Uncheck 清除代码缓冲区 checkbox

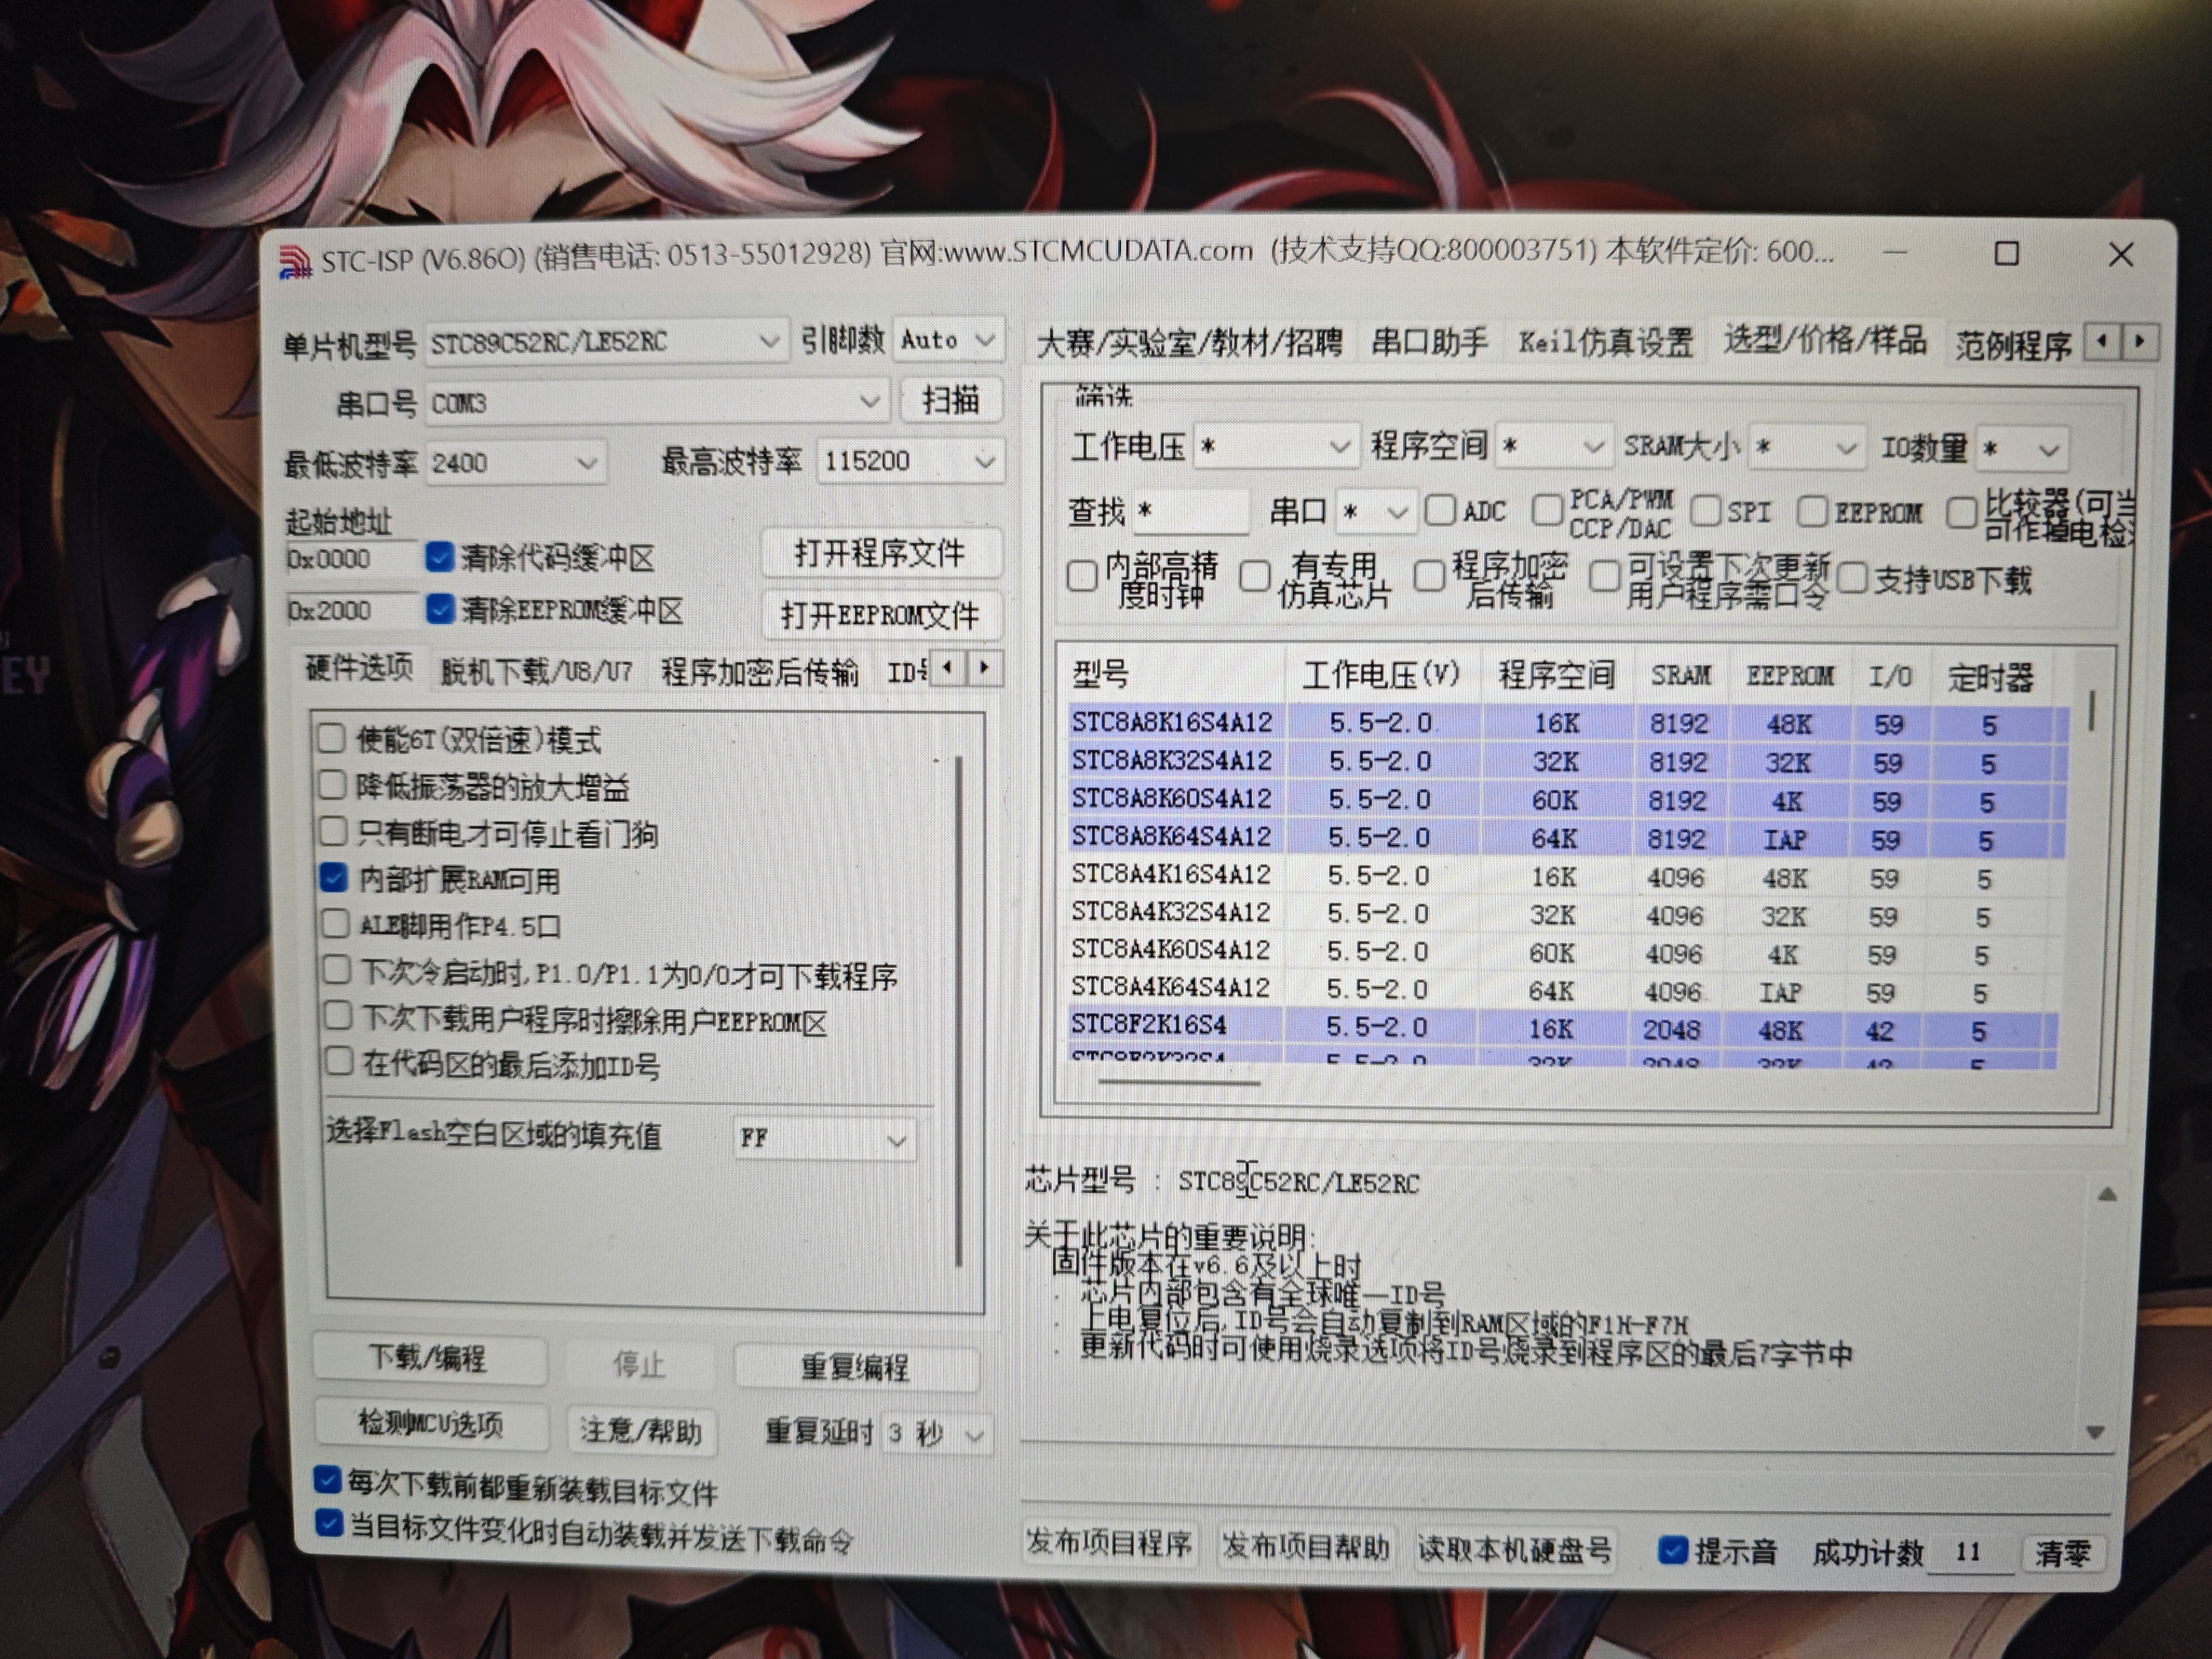click(439, 556)
